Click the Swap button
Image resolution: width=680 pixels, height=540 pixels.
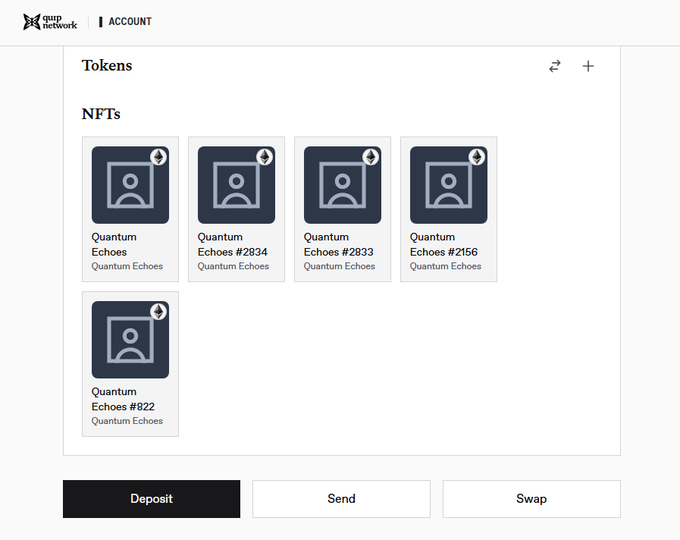(x=531, y=499)
